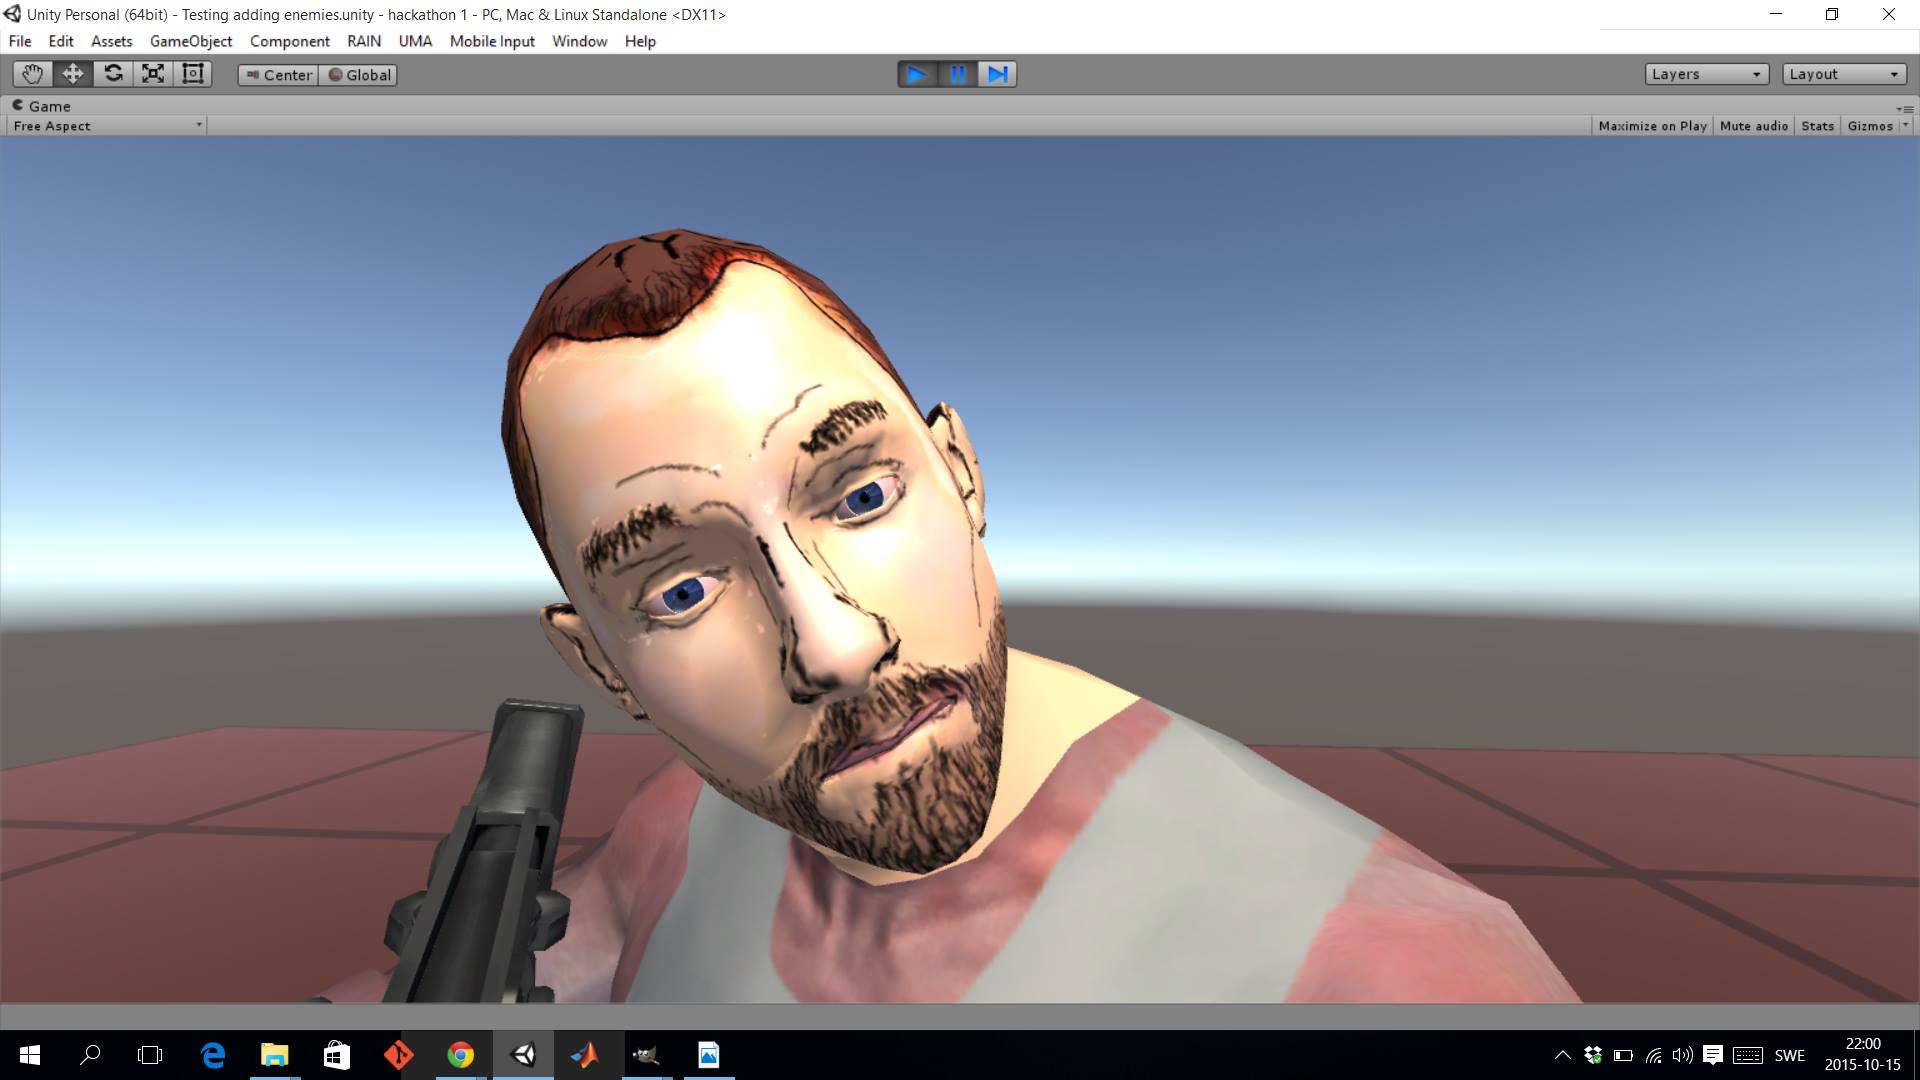Select the Move transform tool
Viewport: 1920px width, 1080px height.
point(73,74)
